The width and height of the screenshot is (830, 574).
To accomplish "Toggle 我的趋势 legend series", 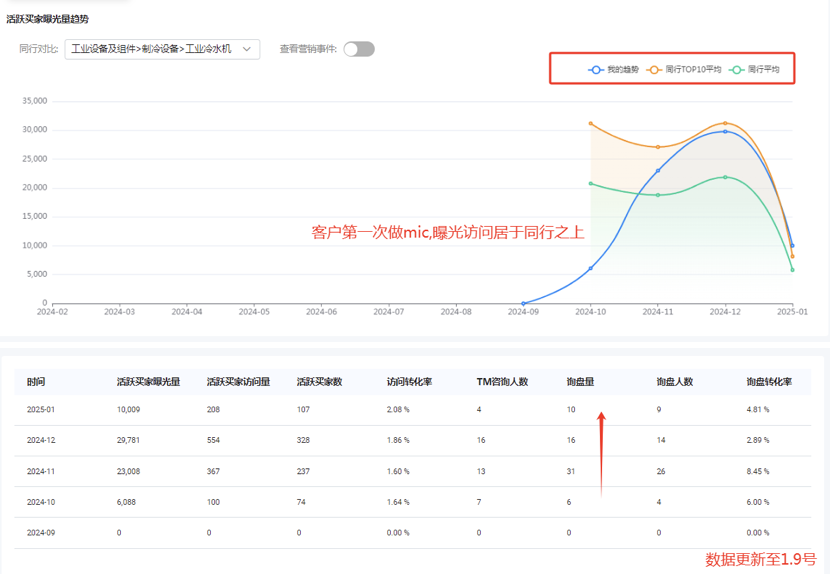I will pos(614,69).
